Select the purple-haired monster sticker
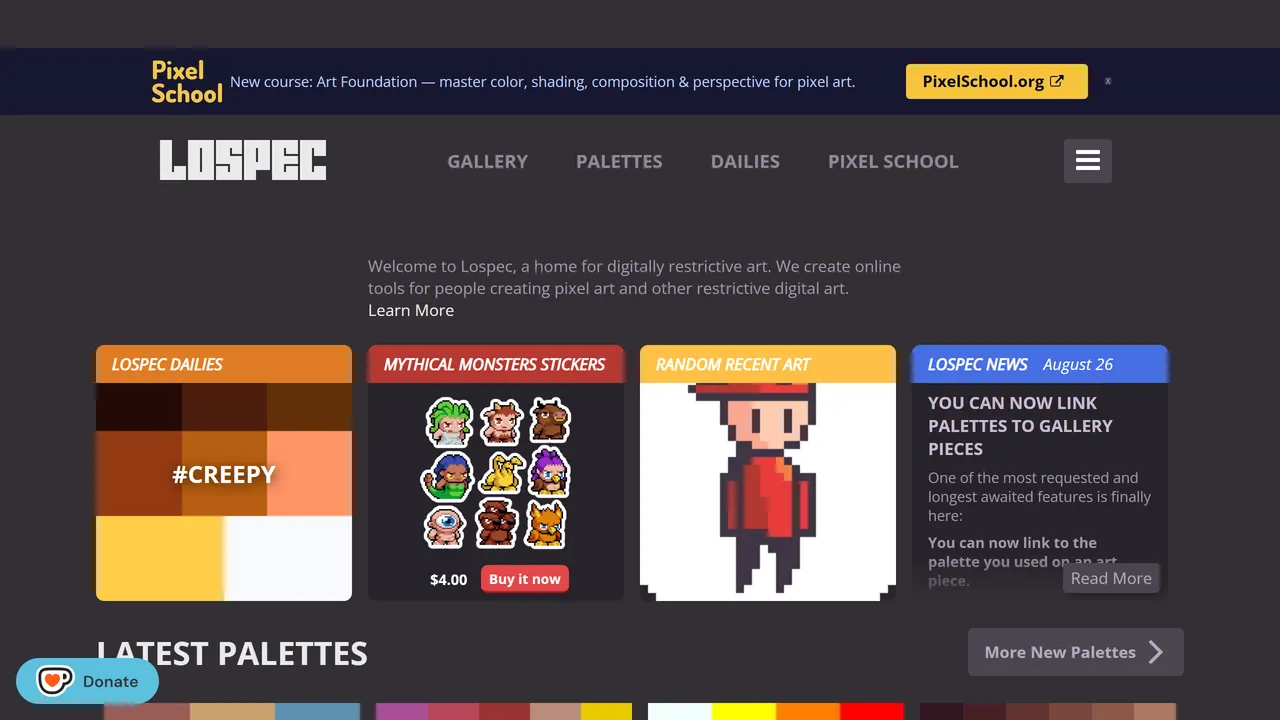Screen dimensions: 1280x720 [548, 472]
